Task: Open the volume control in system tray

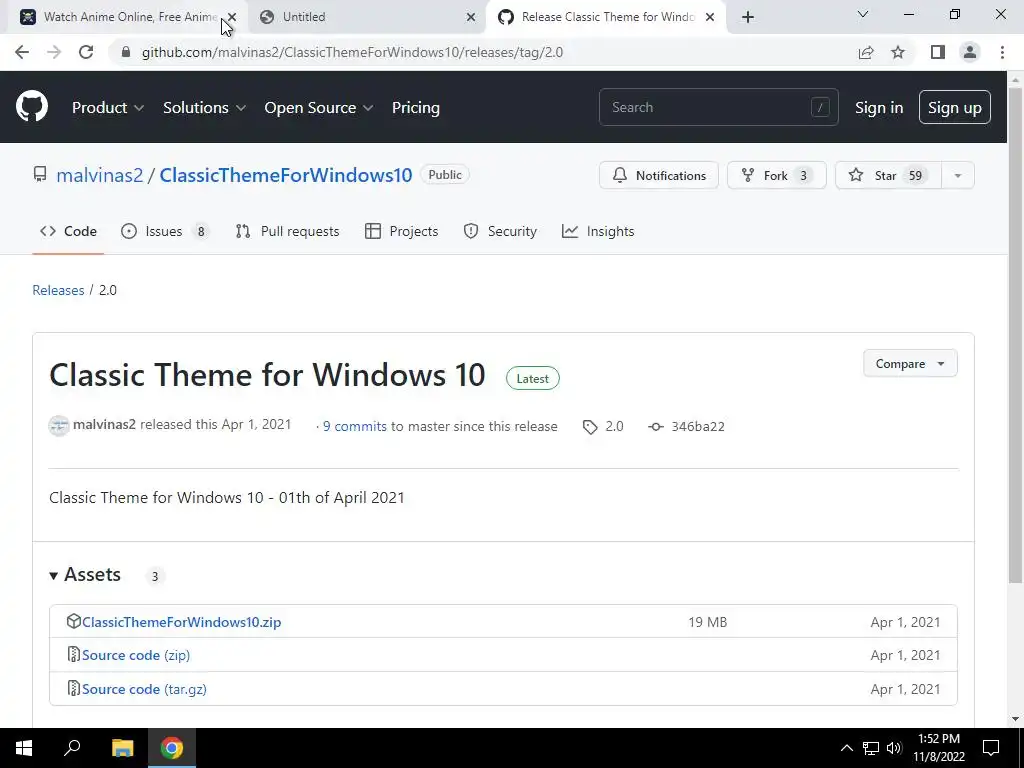Action: point(894,748)
